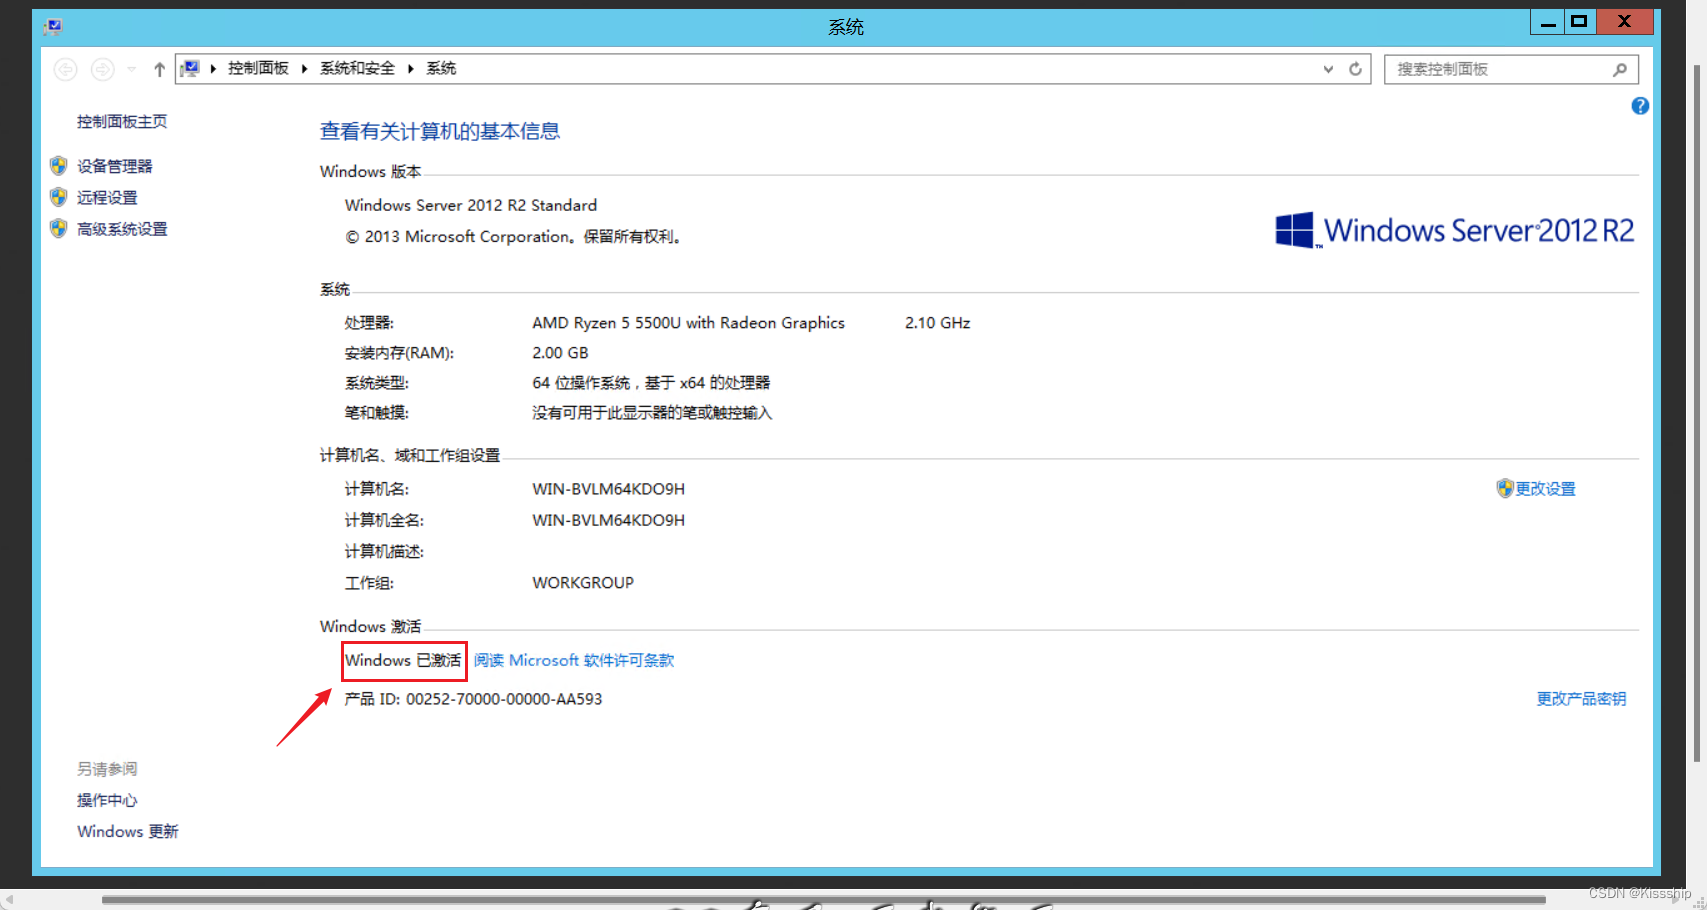
Task: Click the system window title icon
Action: click(53, 26)
